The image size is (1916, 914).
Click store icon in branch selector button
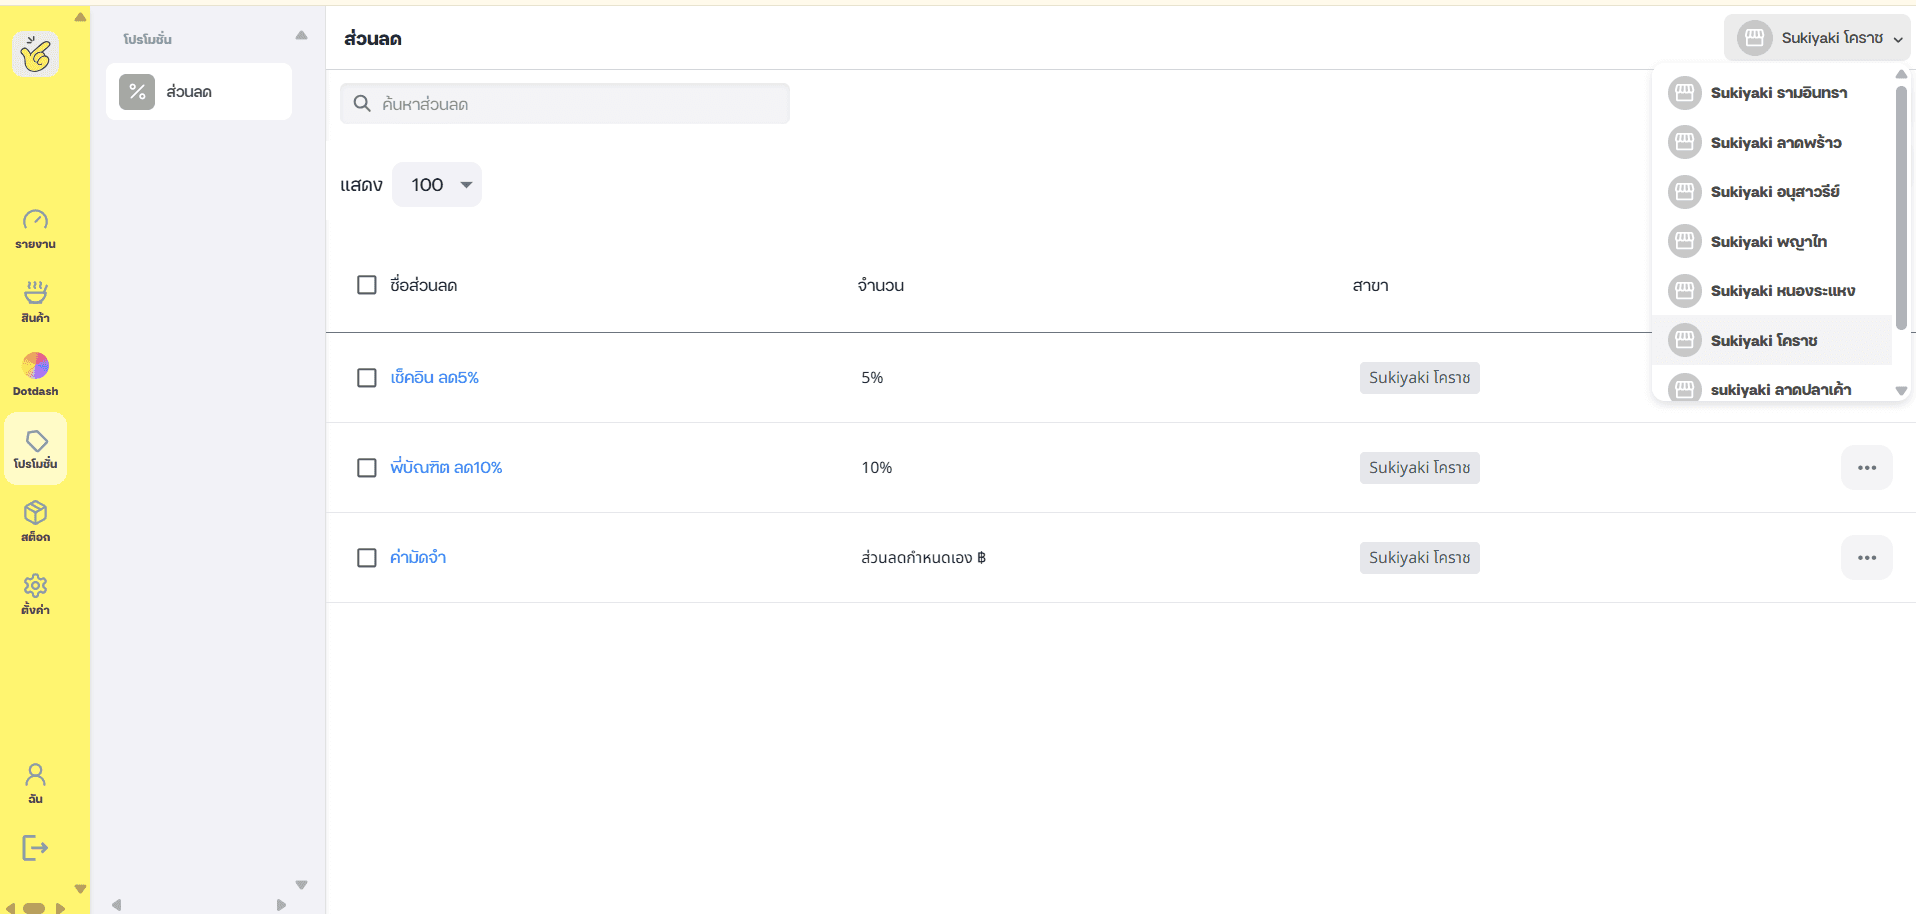tap(1754, 38)
